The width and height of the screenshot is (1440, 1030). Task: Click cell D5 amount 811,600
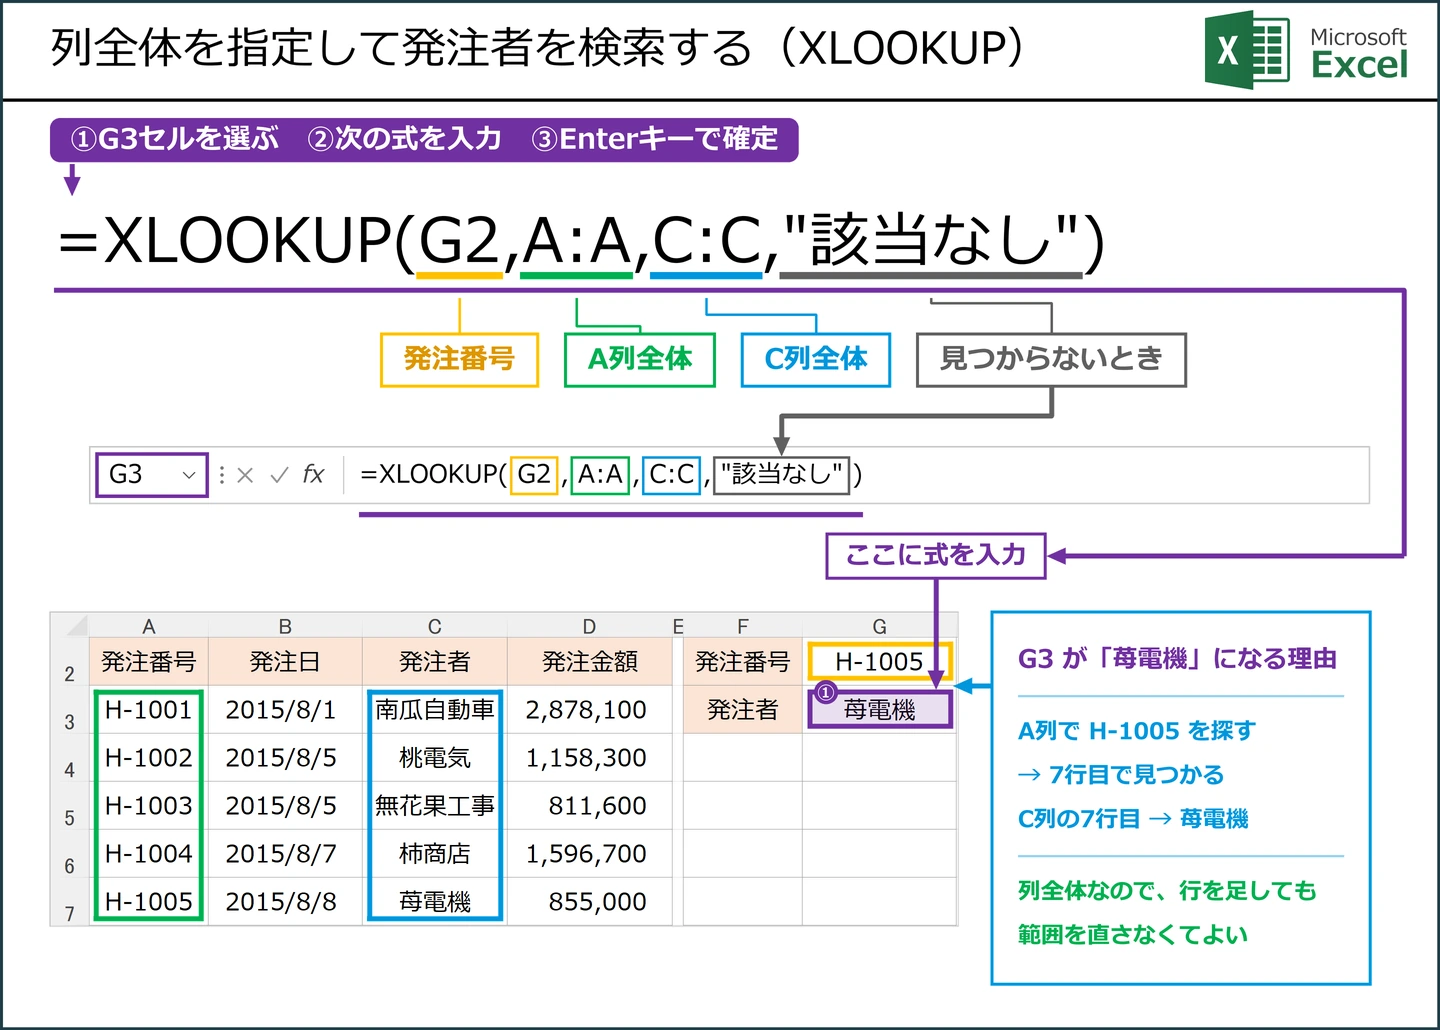tap(589, 806)
